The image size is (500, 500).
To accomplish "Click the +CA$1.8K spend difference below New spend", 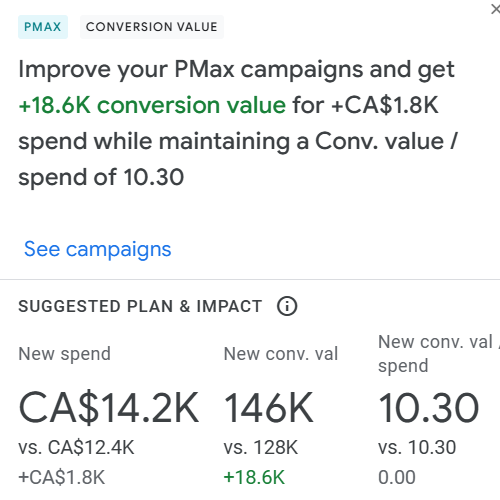I will coord(62,477).
